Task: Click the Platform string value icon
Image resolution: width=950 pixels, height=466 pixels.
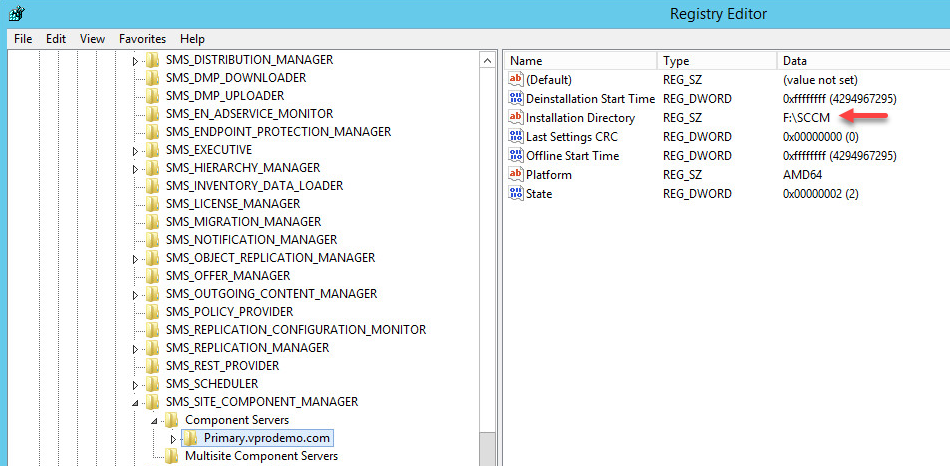Action: pos(516,175)
